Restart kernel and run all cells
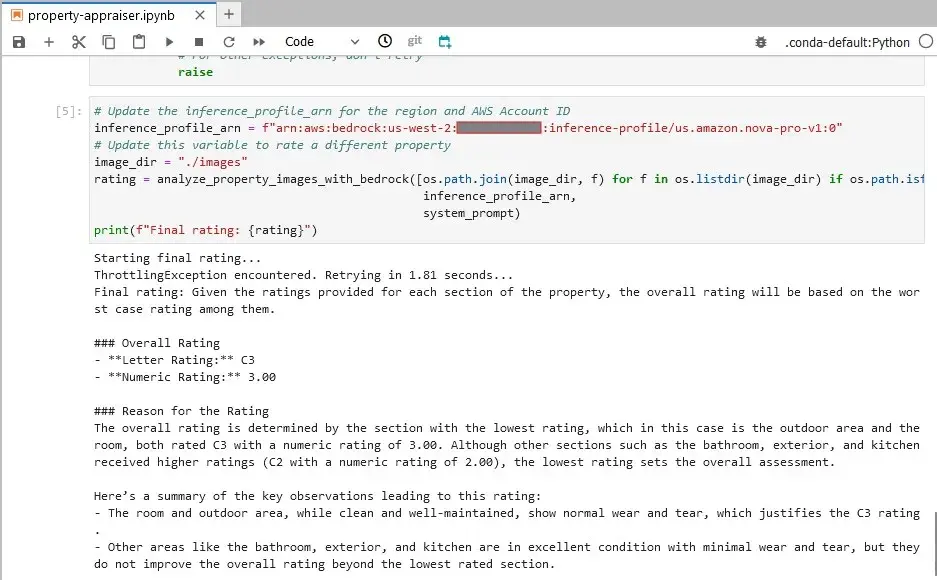 [x=259, y=42]
